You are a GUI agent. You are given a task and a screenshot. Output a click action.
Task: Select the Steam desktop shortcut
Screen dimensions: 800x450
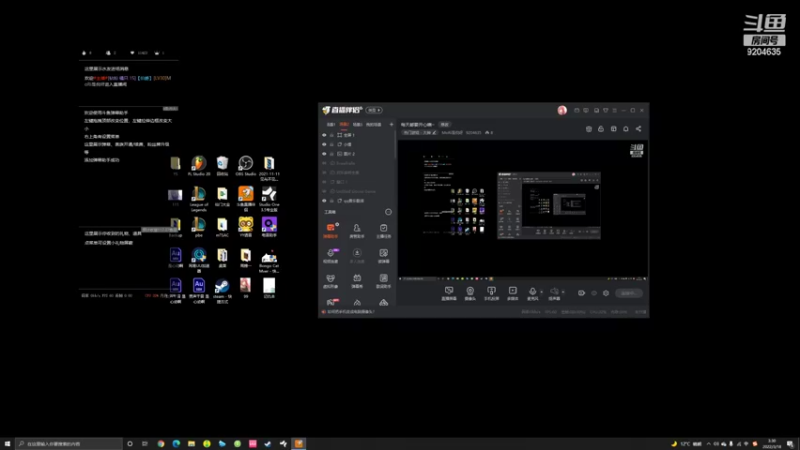coord(222,291)
